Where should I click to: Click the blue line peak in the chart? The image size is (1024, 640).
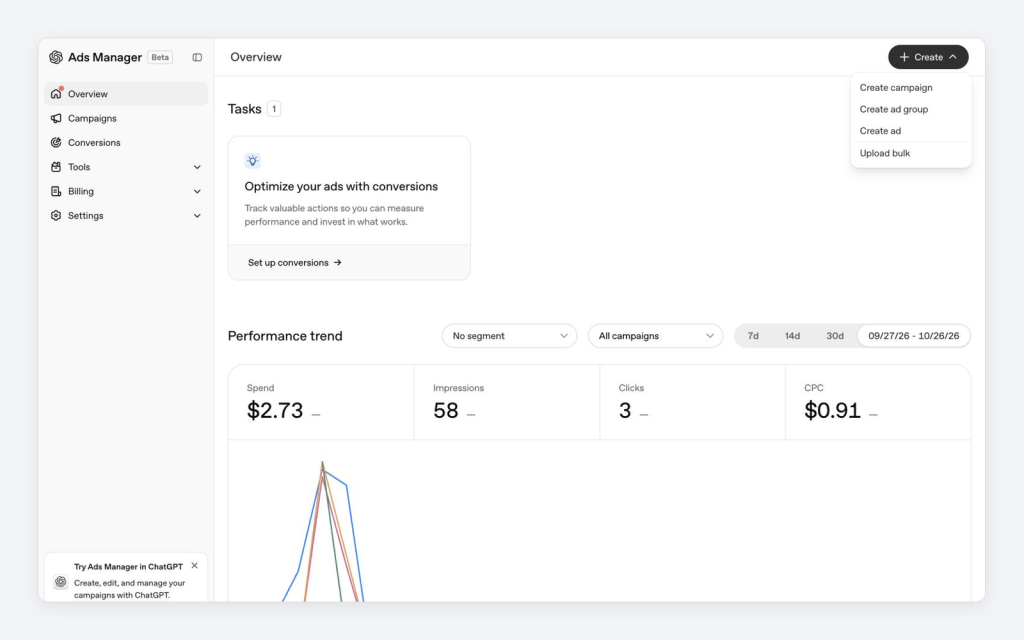pyautogui.click(x=323, y=469)
